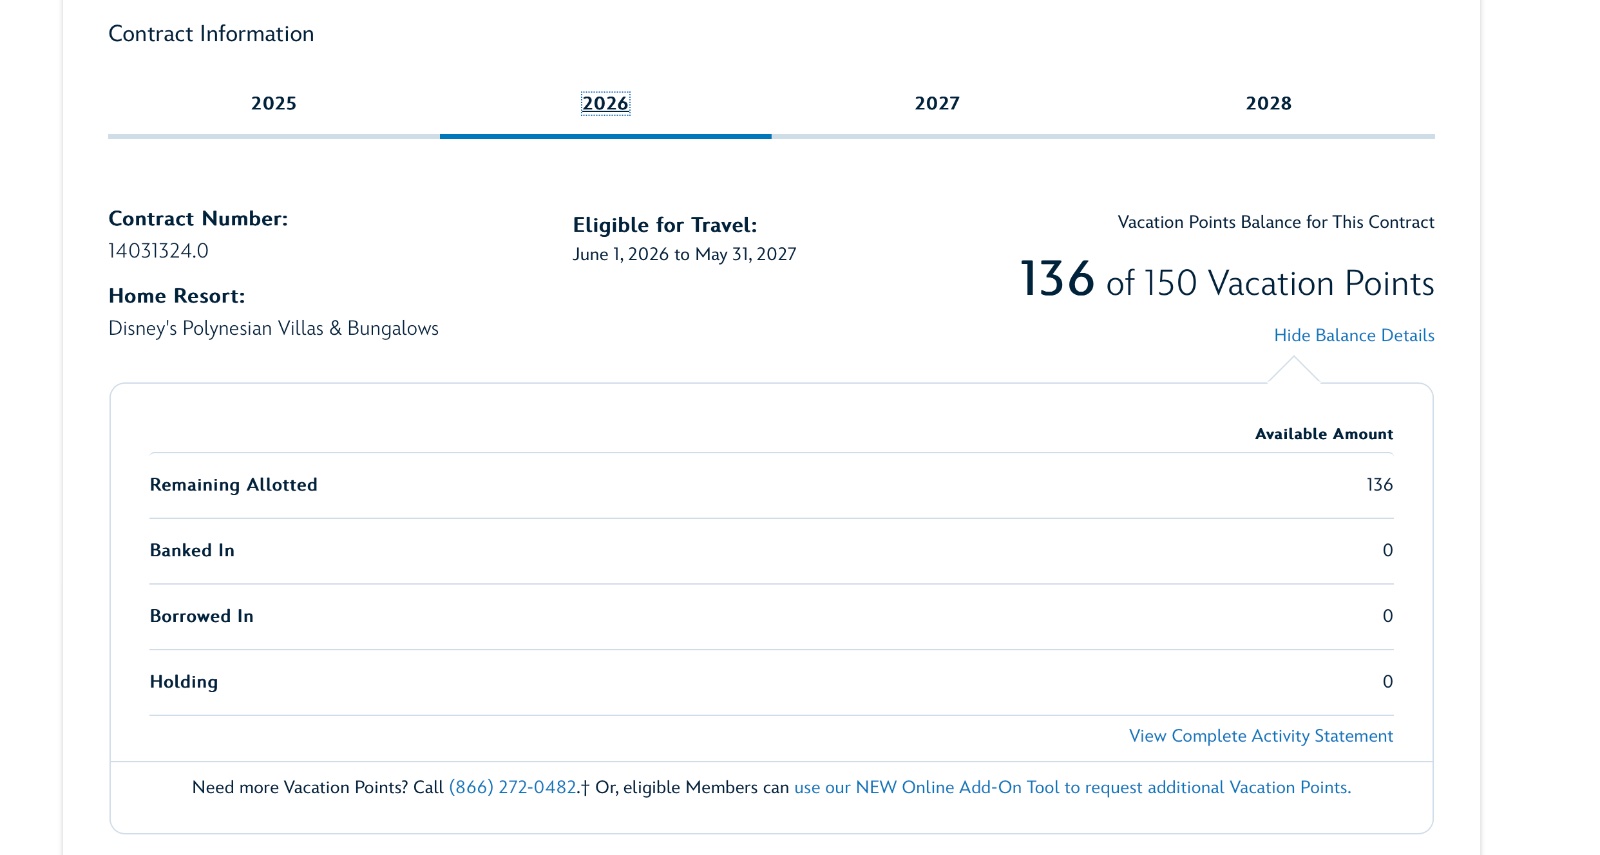Click the Remaining Allotted value of 136
1600x855 pixels.
click(x=1379, y=485)
